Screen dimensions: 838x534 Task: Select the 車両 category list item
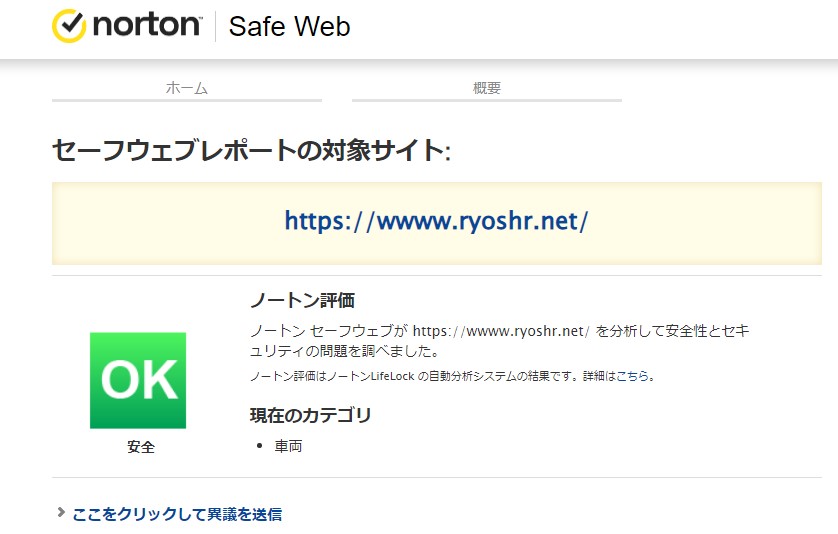tap(289, 446)
